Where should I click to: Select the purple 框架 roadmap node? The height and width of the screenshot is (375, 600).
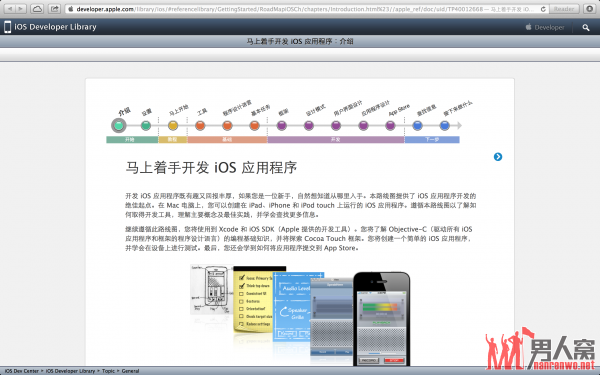pyautogui.click(x=282, y=125)
